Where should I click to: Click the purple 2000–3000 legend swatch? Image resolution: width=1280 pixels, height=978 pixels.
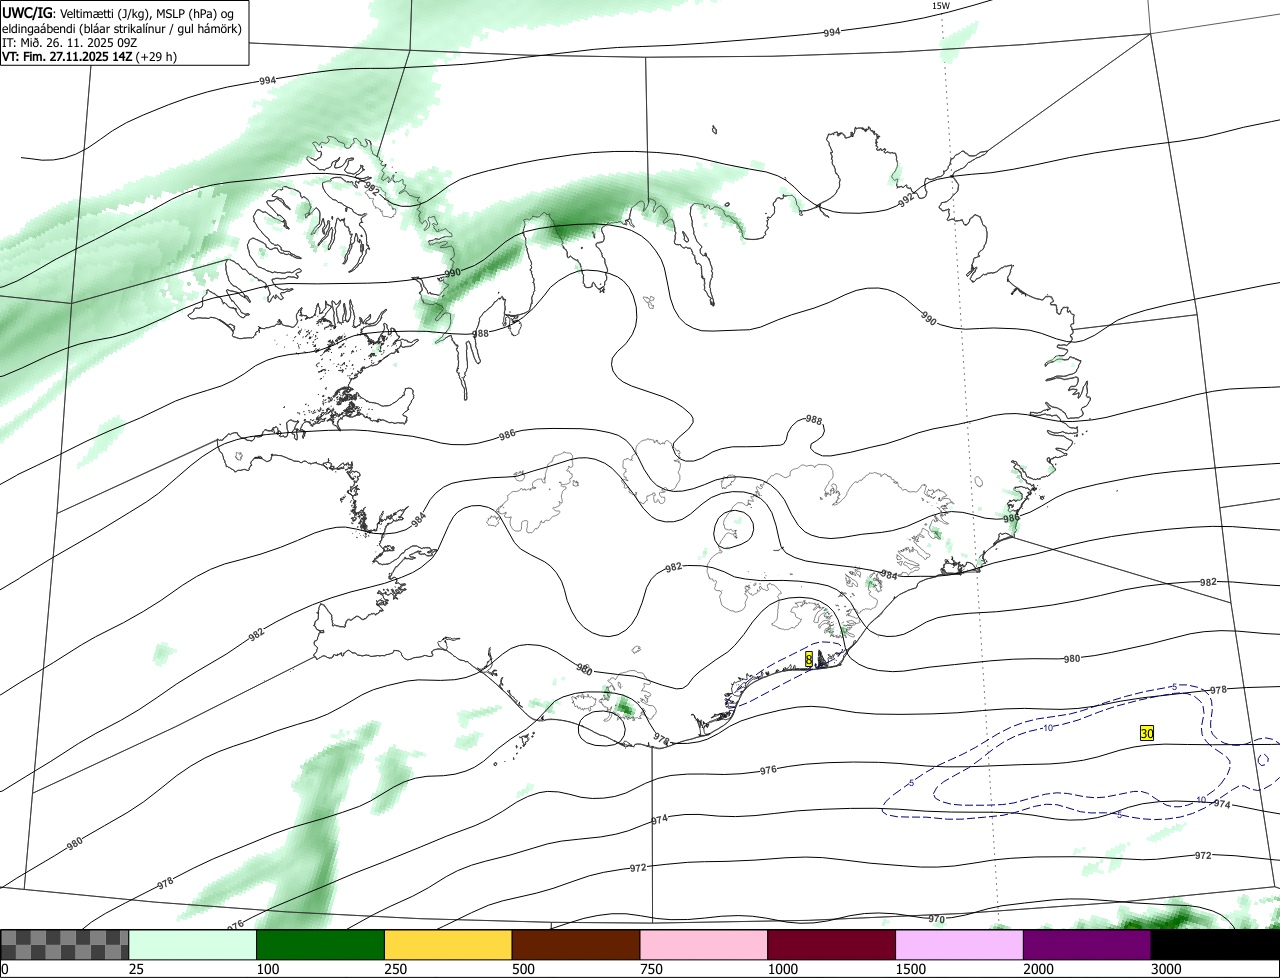click(x=1087, y=944)
